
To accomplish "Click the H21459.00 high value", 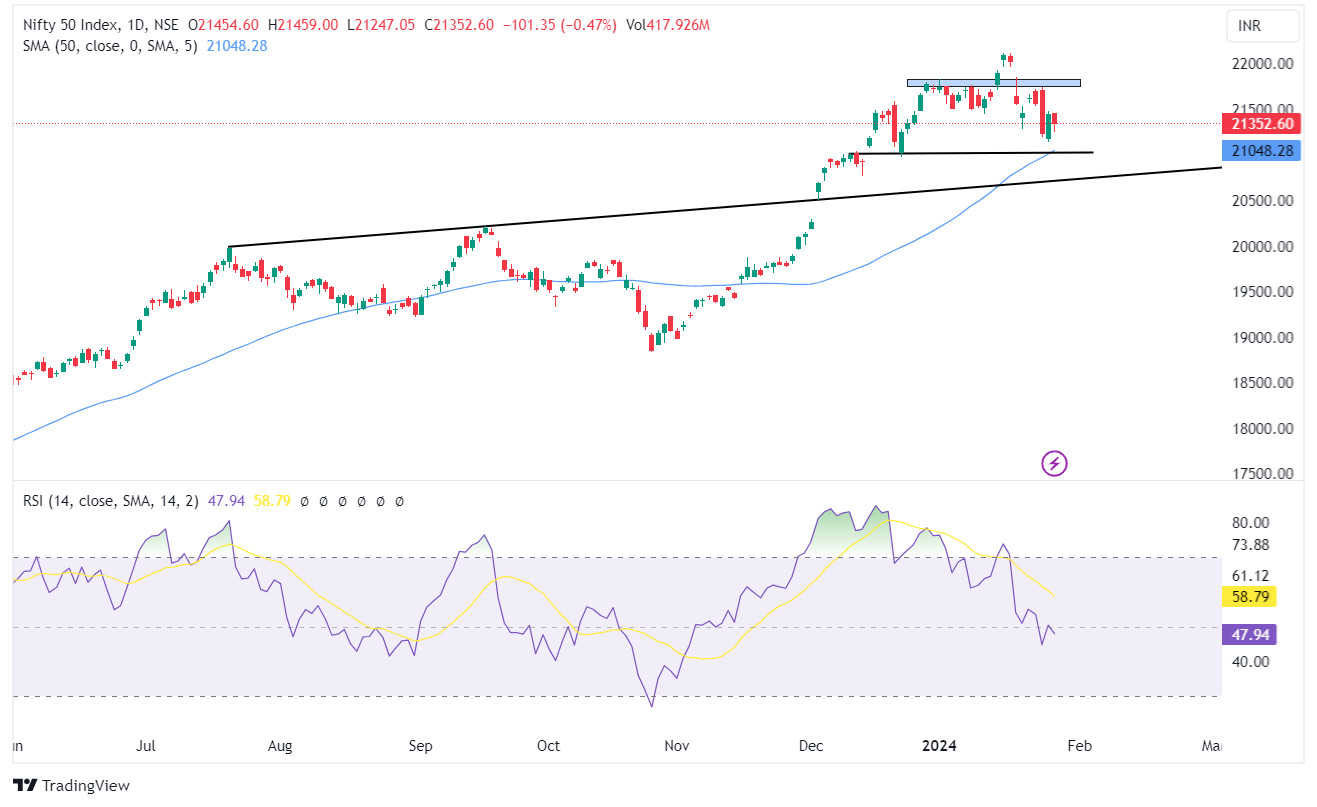I will [x=303, y=25].
